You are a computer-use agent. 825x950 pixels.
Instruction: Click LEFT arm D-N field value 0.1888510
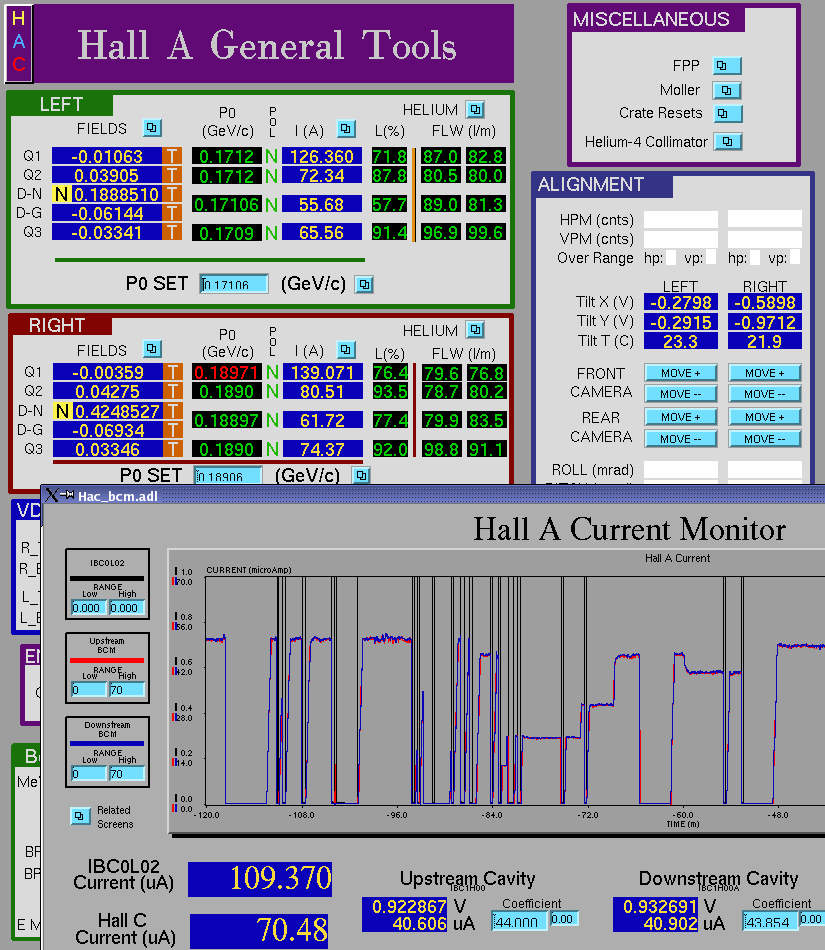[116, 194]
